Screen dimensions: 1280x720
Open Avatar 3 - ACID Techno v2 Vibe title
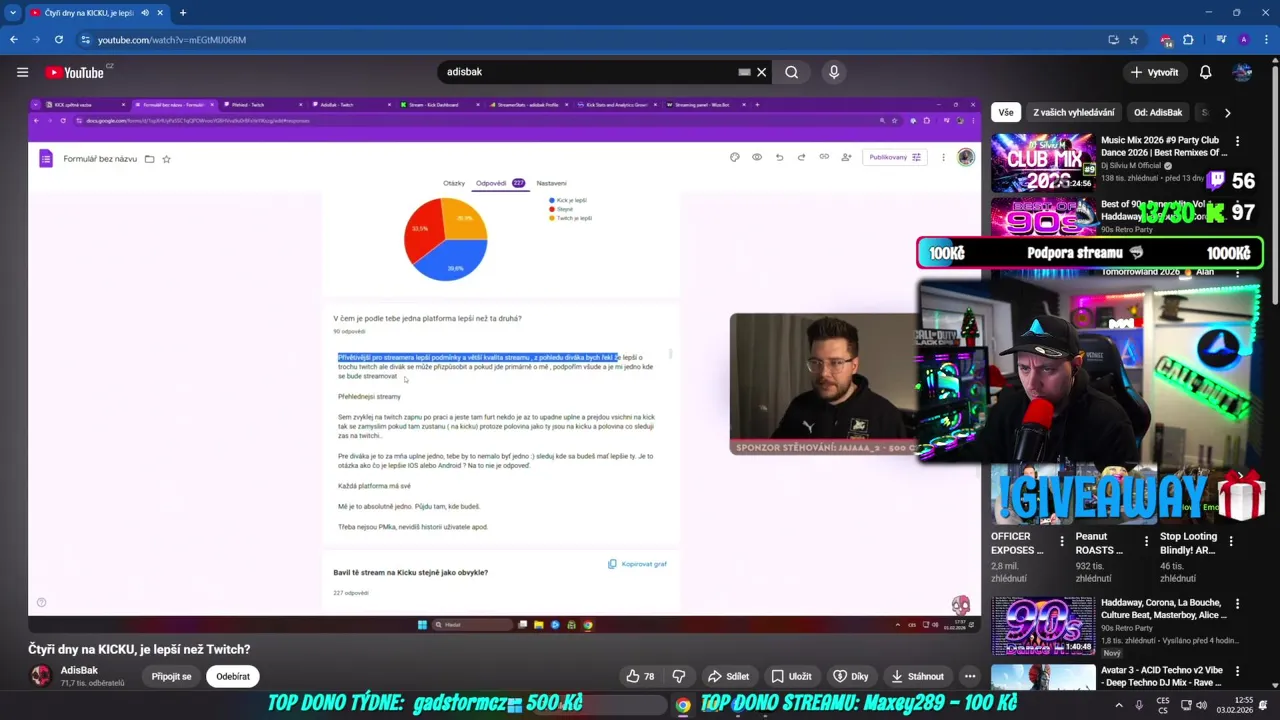[x=1163, y=677]
